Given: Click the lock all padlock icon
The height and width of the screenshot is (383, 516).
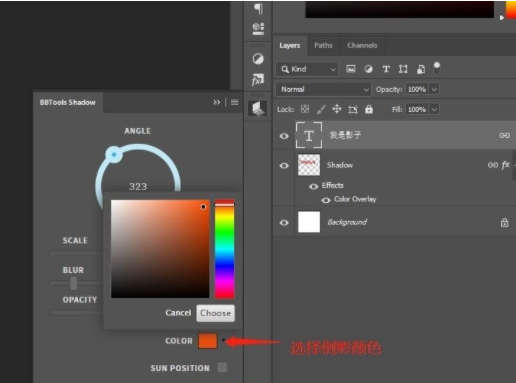Looking at the screenshot, I should [369, 109].
